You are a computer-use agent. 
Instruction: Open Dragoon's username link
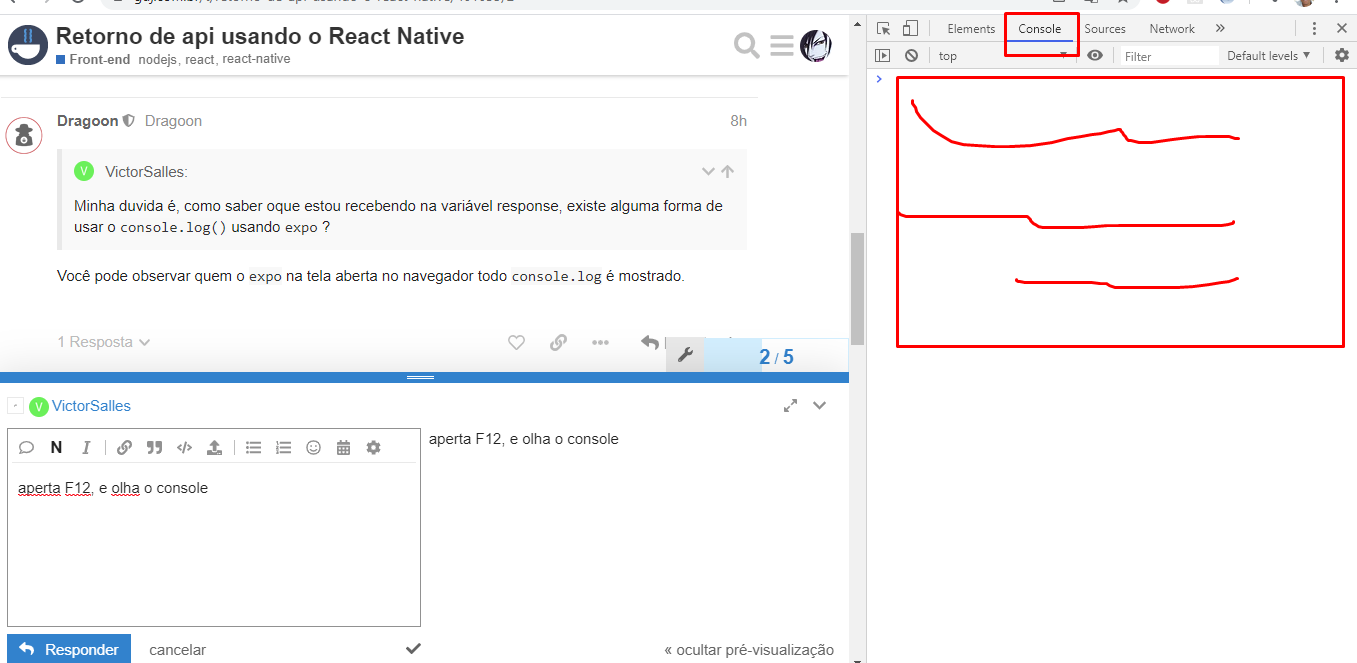pyautogui.click(x=88, y=121)
